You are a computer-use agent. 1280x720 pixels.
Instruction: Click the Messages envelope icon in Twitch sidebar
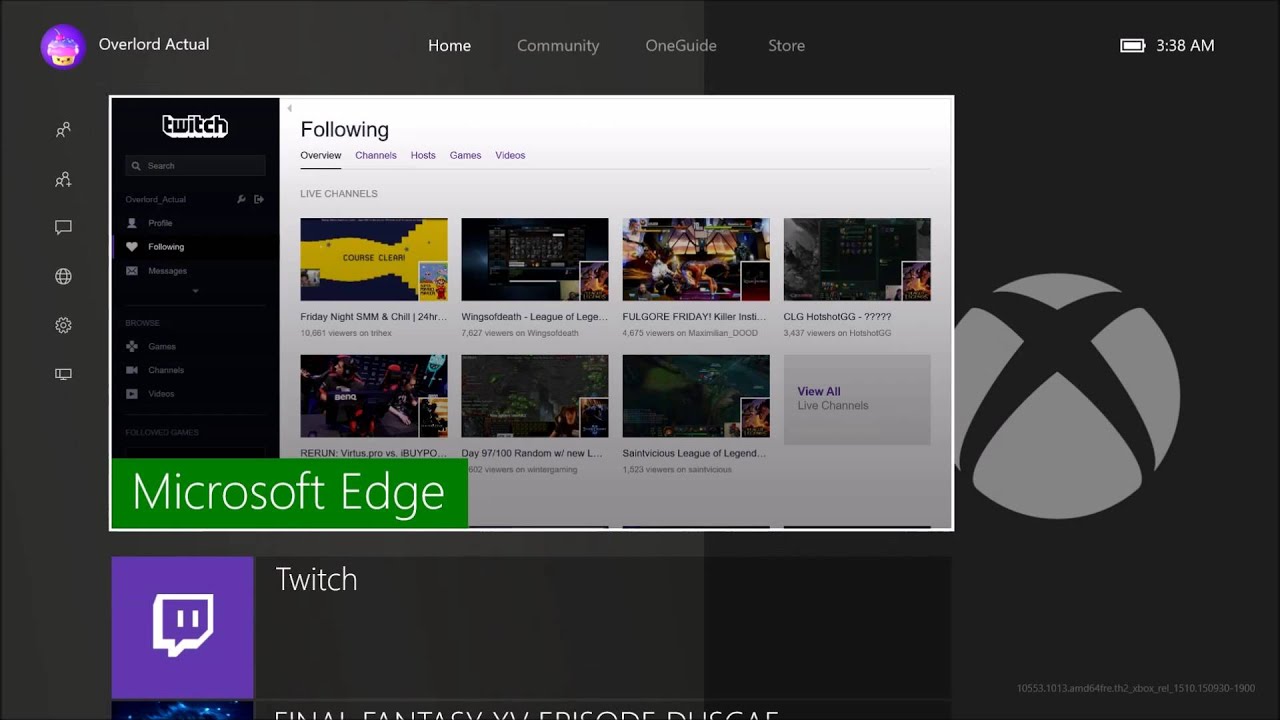[132, 271]
